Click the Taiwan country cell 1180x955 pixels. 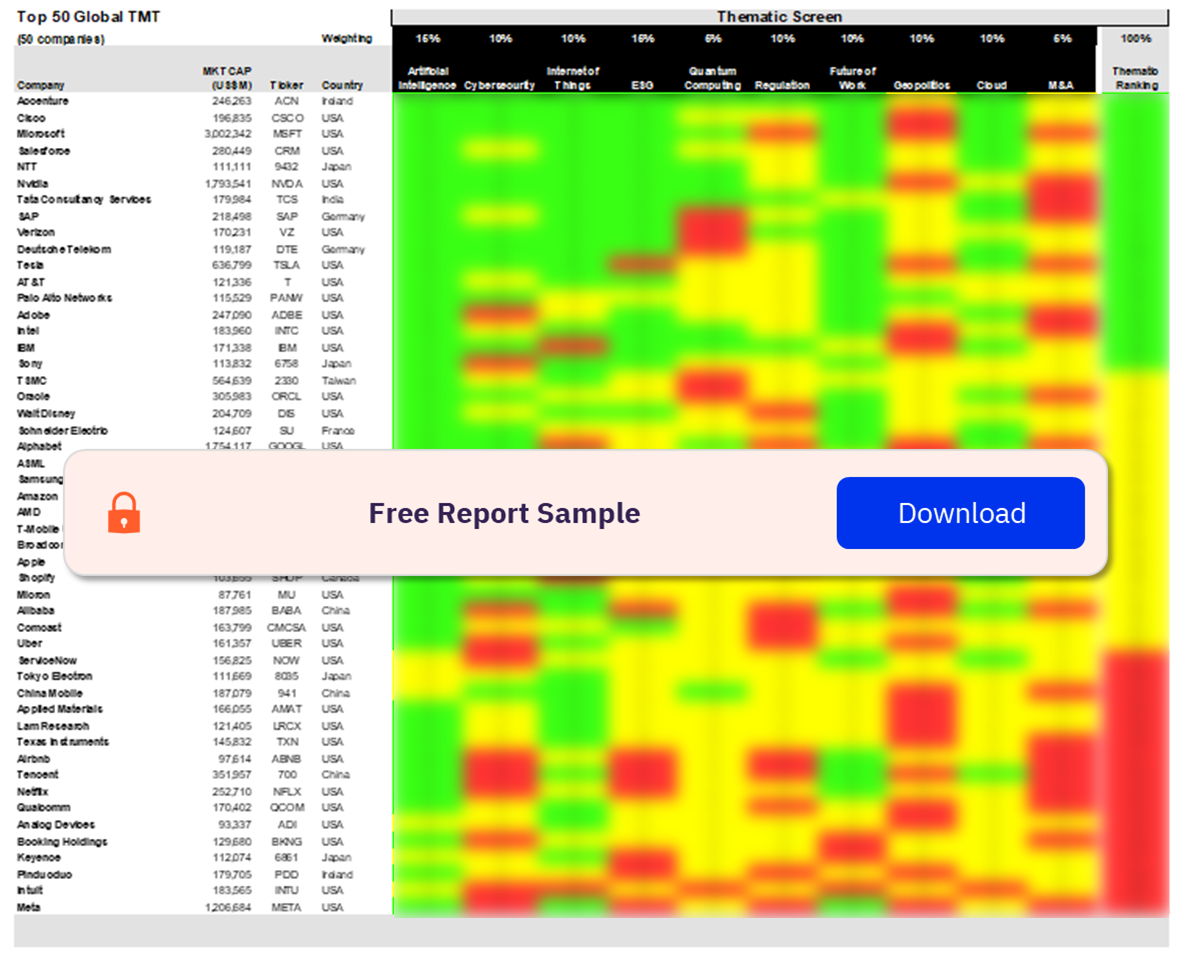339,381
